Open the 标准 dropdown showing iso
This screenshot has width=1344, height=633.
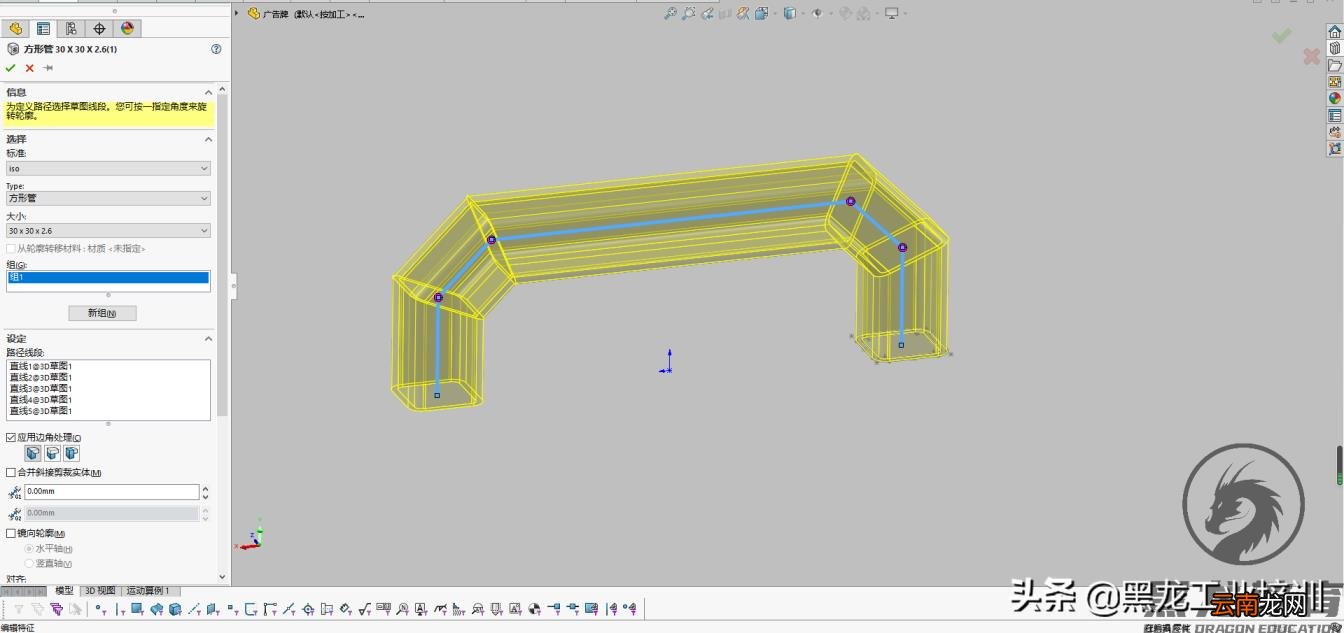tap(108, 168)
